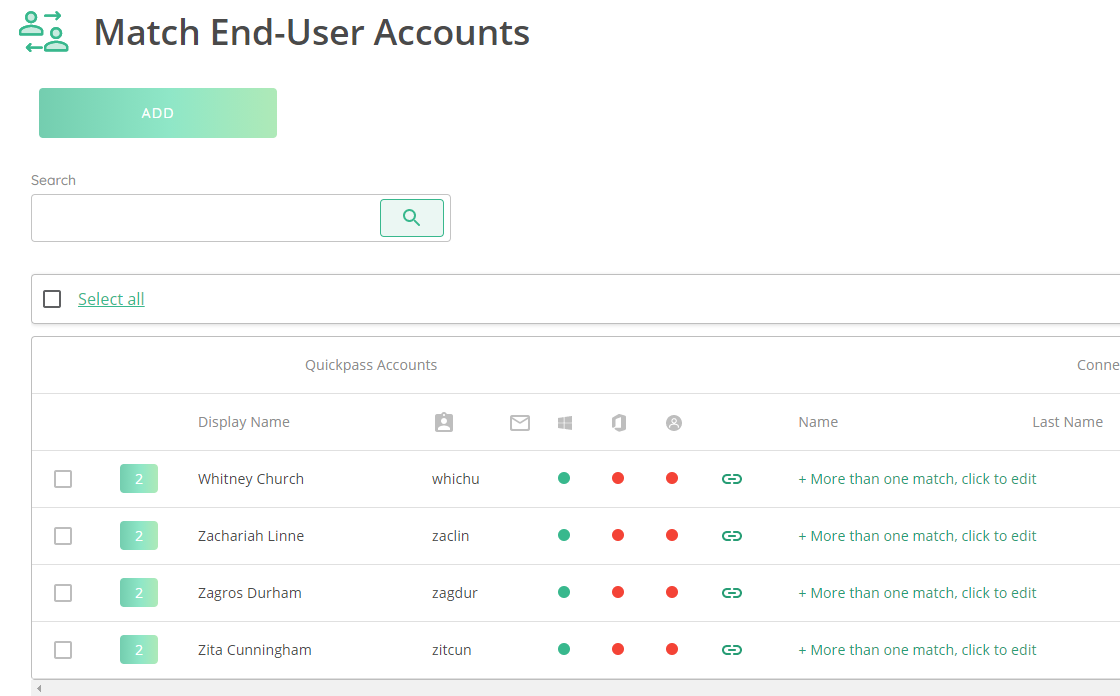Click the Display Name column header

[x=244, y=422]
